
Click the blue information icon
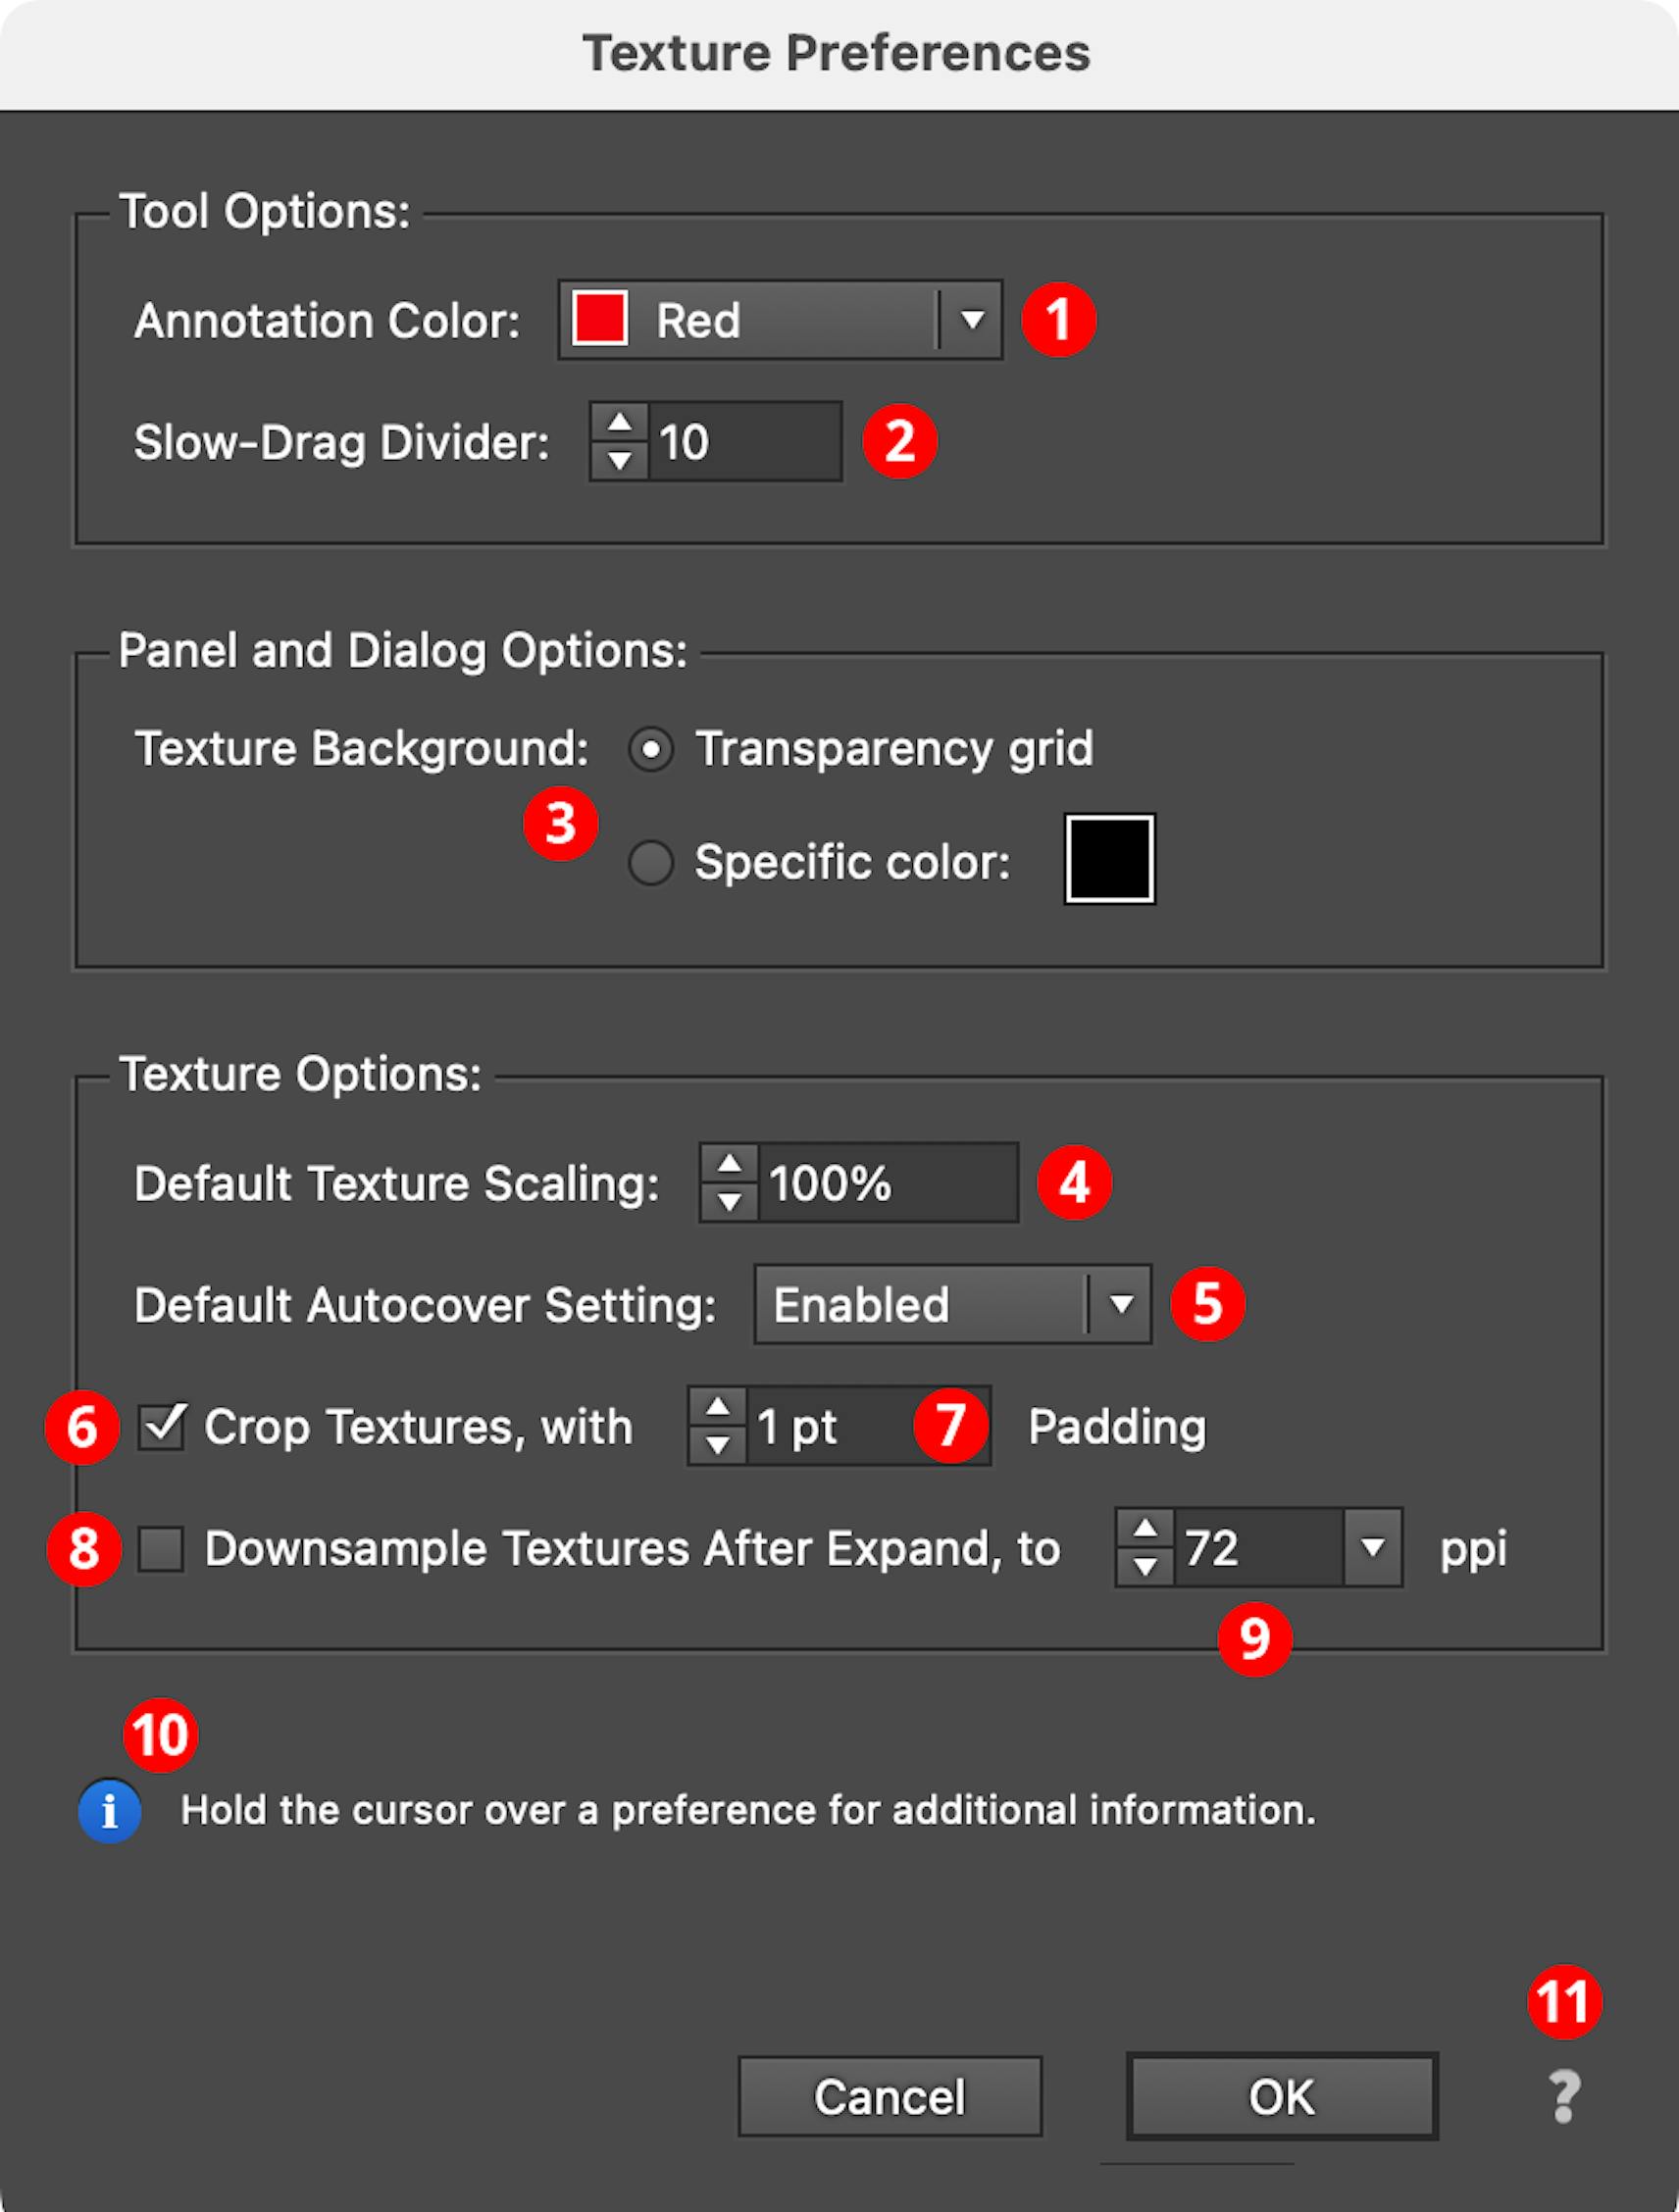[x=109, y=1811]
